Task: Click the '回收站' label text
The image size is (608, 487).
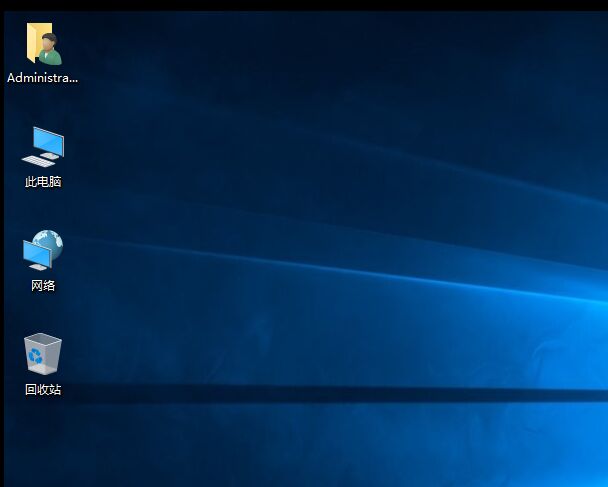Action: point(43,389)
